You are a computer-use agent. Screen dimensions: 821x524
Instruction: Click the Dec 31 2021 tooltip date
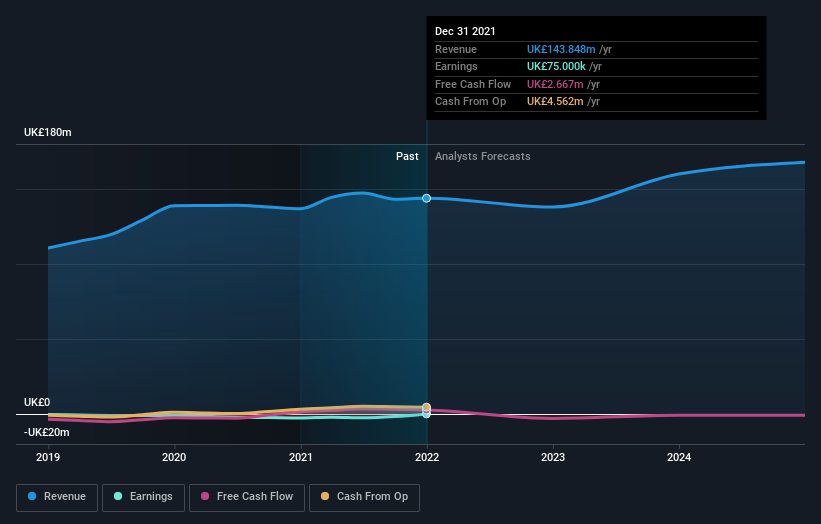coord(465,31)
